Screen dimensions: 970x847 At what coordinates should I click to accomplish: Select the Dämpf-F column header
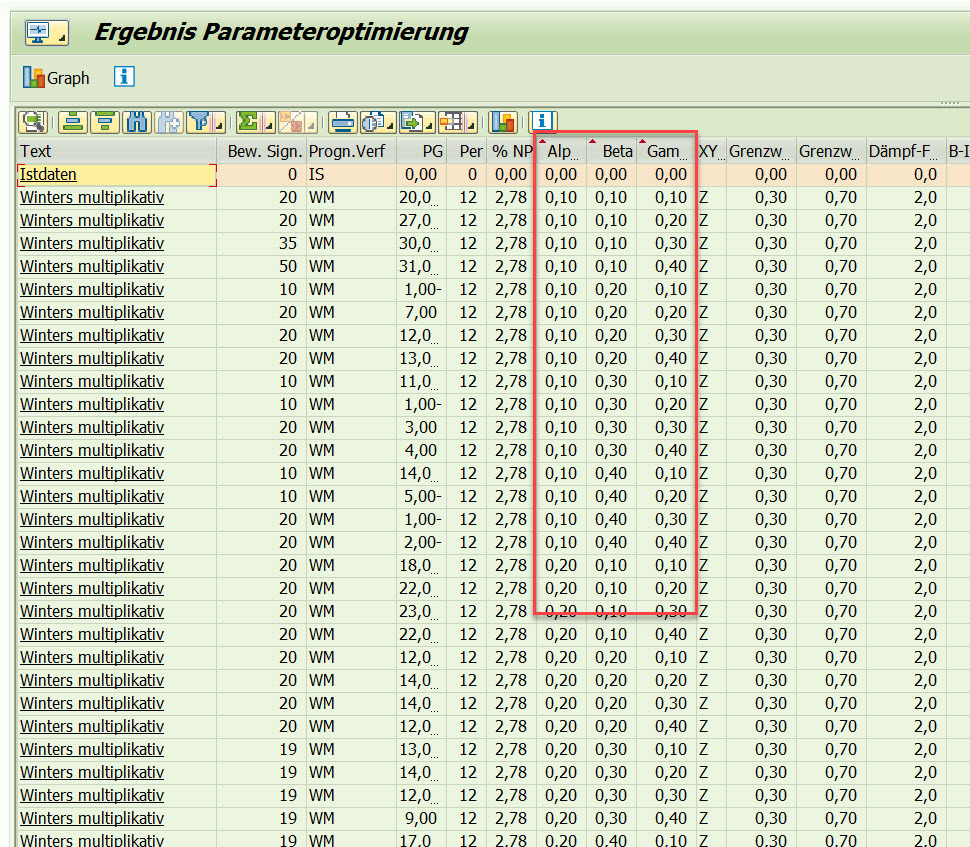(905, 151)
